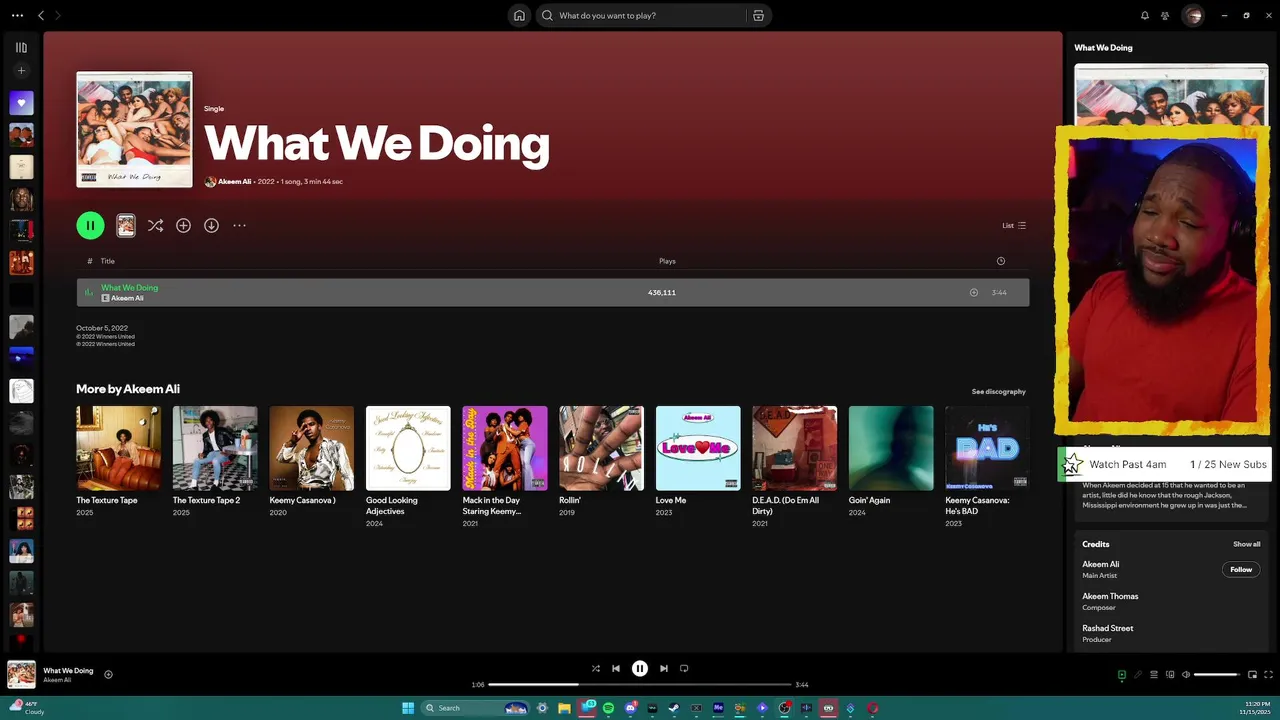Add What We Doing track to Liked Songs
Screen dimensions: 1280x720
[973, 292]
